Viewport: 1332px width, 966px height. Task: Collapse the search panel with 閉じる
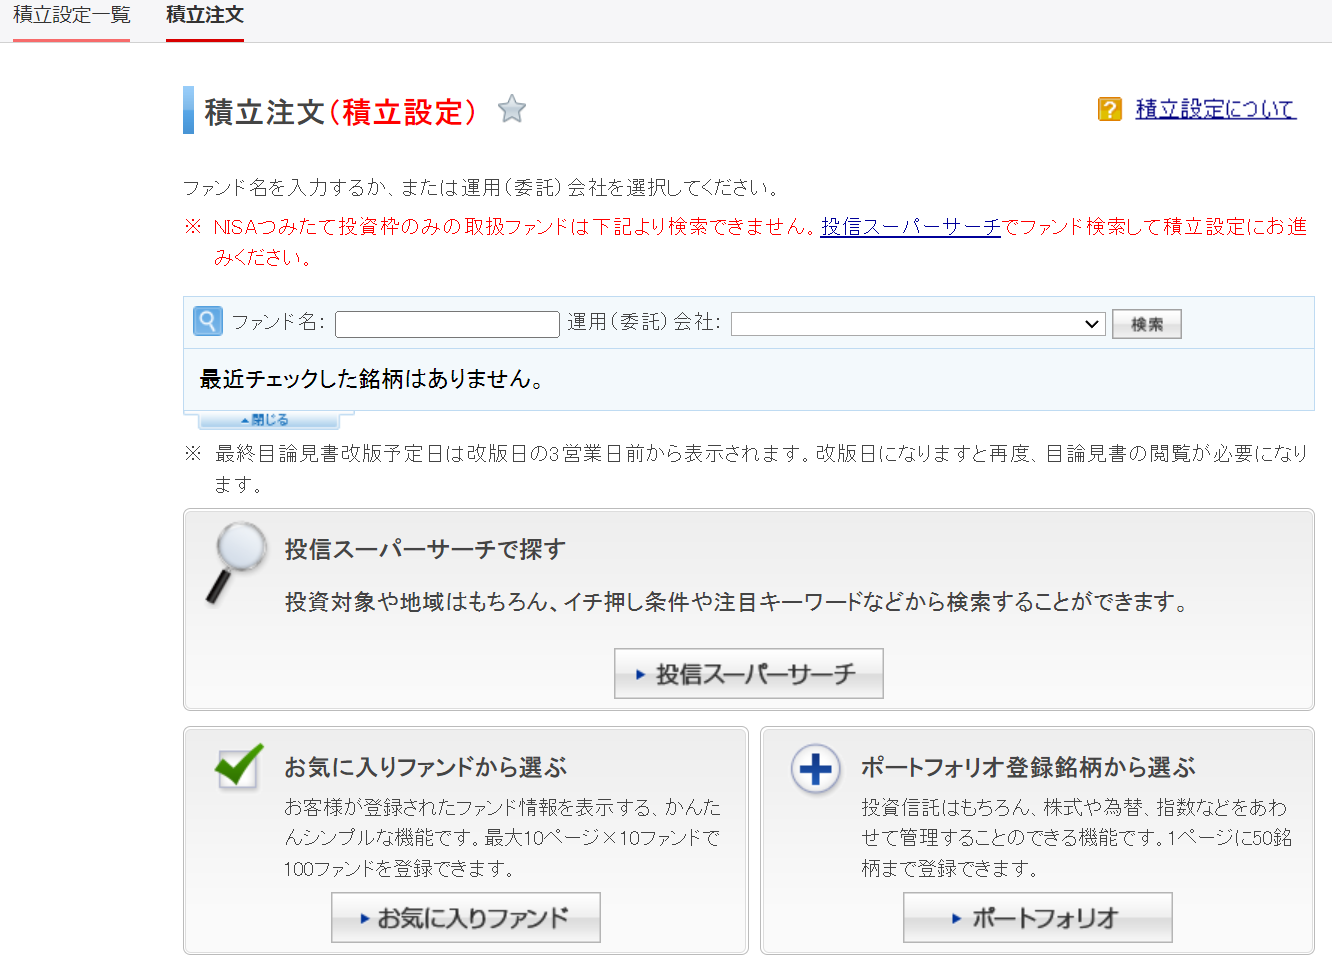tap(265, 420)
